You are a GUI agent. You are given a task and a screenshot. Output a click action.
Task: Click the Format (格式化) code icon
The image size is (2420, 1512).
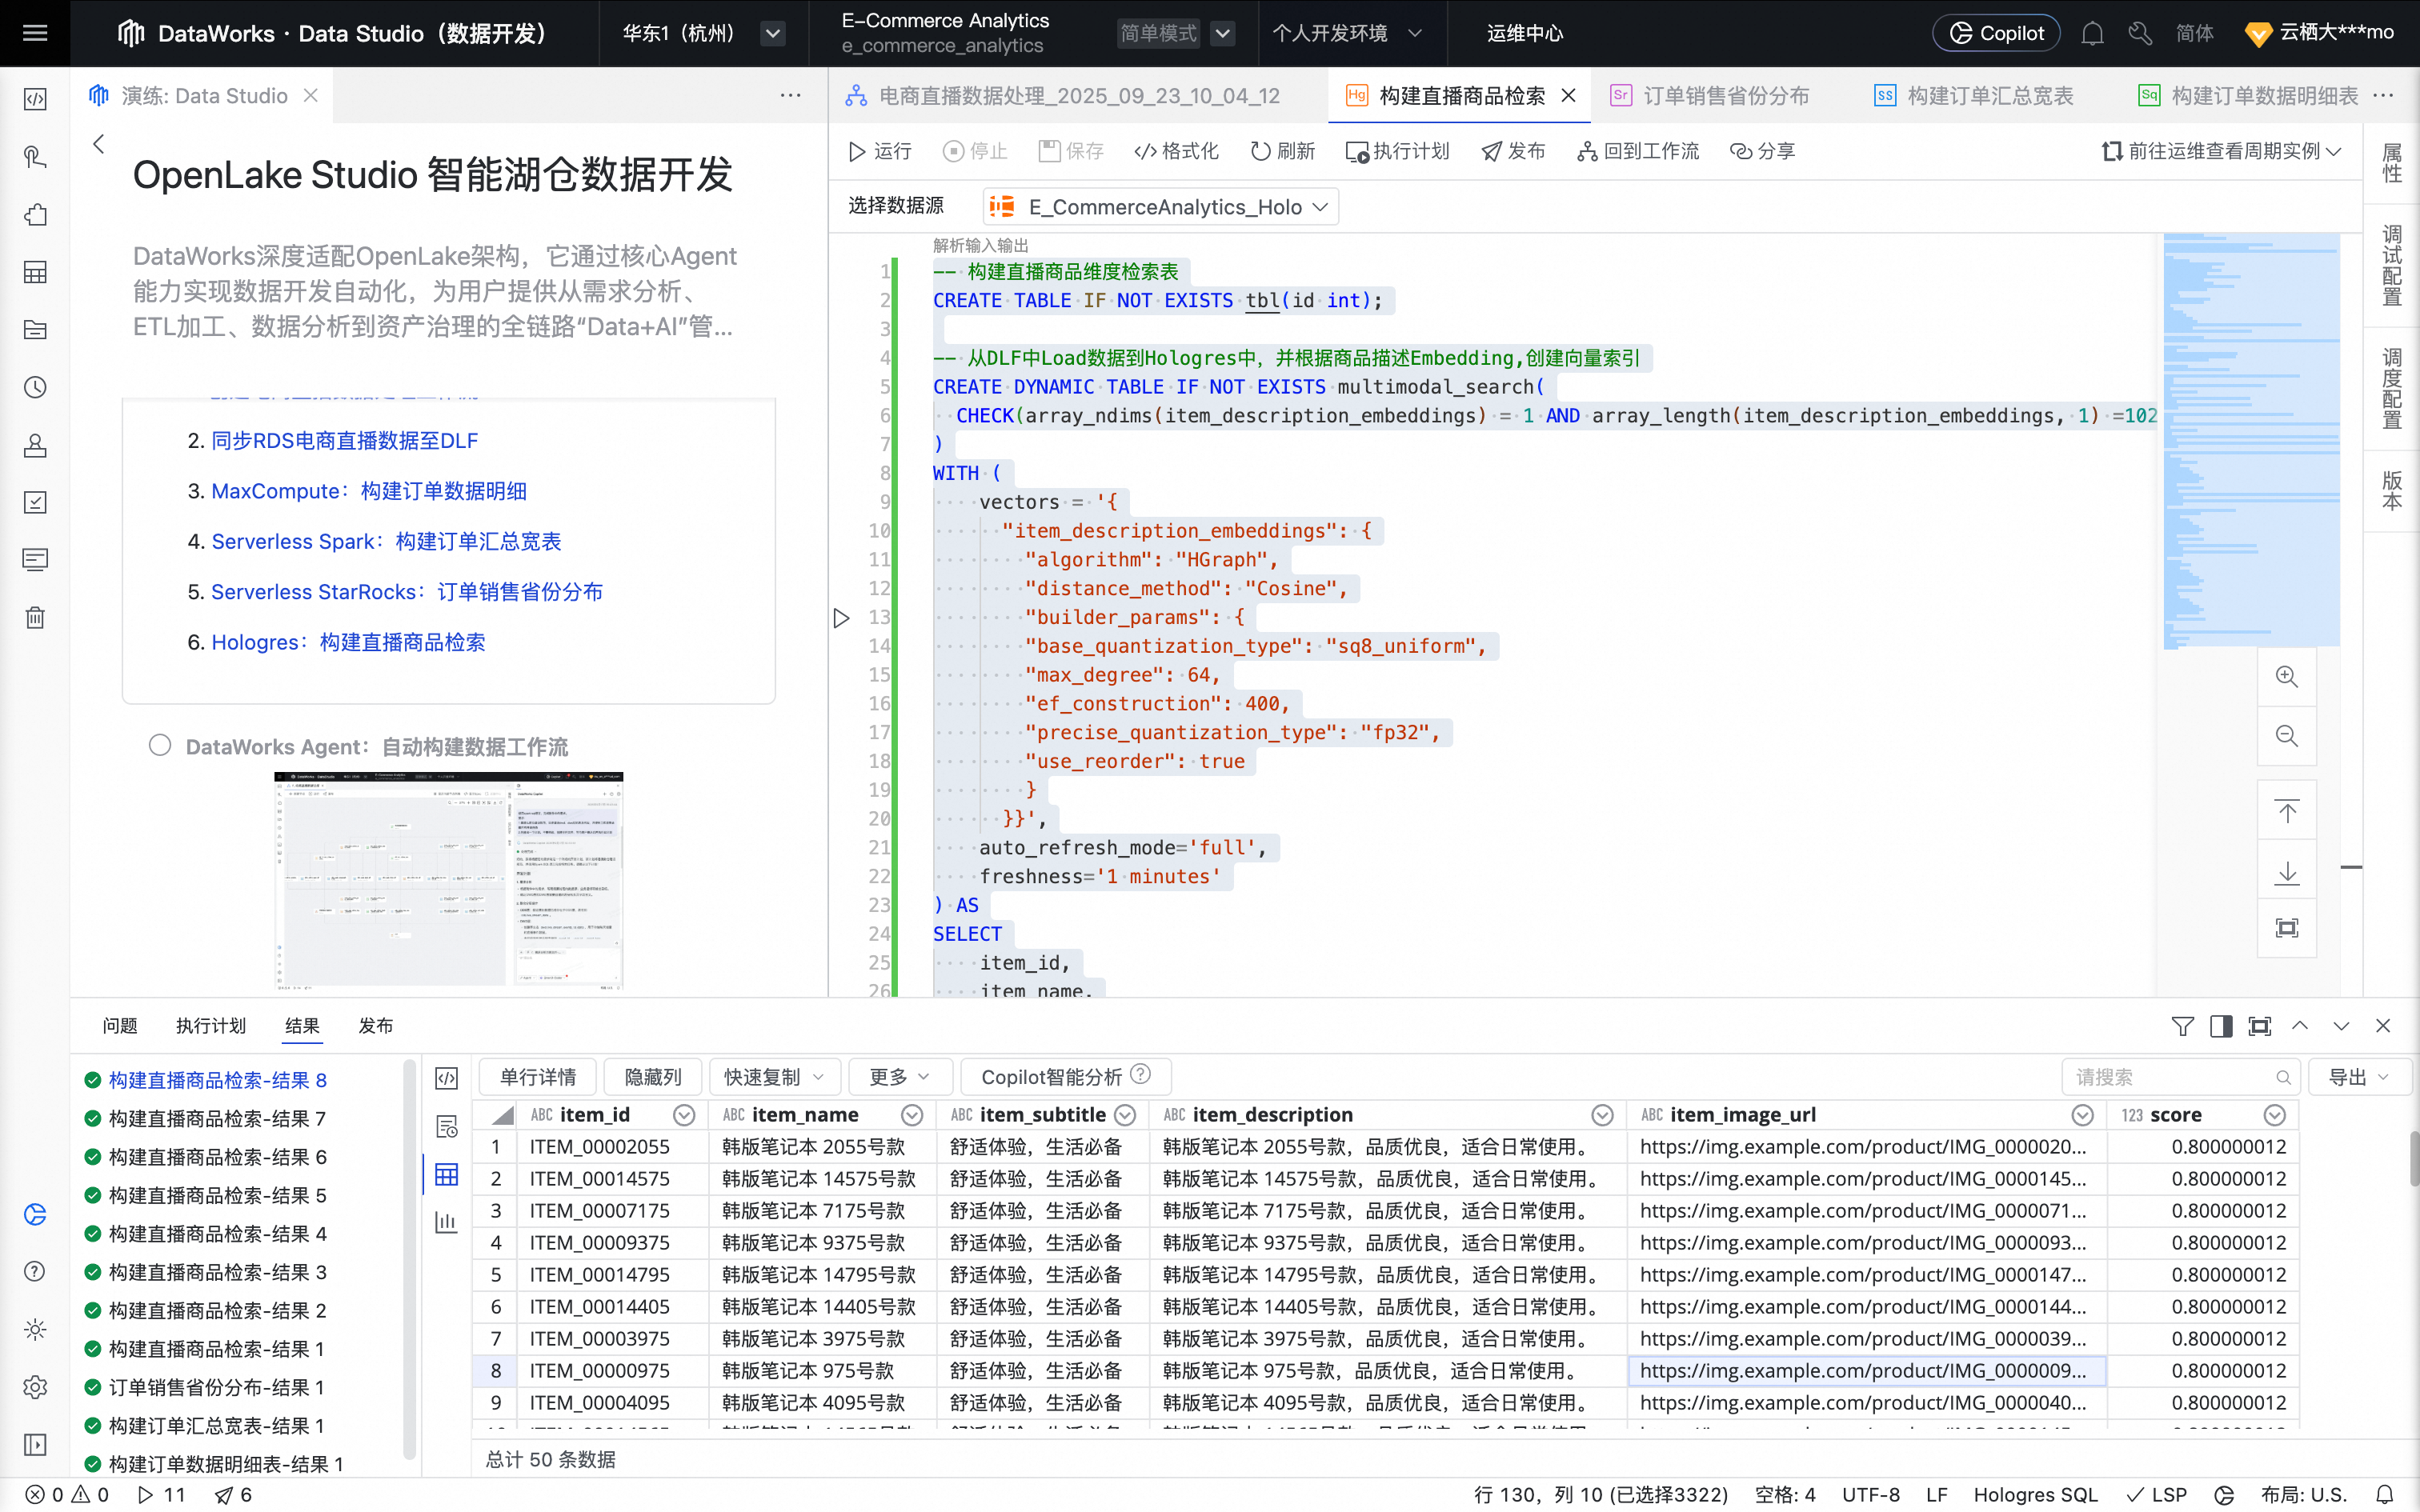(1145, 151)
